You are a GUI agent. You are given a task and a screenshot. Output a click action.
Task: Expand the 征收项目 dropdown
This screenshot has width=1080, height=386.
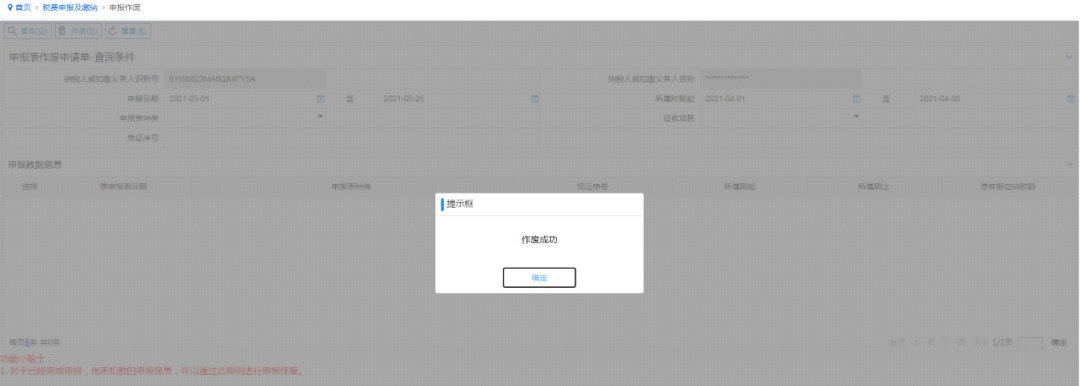coord(856,117)
